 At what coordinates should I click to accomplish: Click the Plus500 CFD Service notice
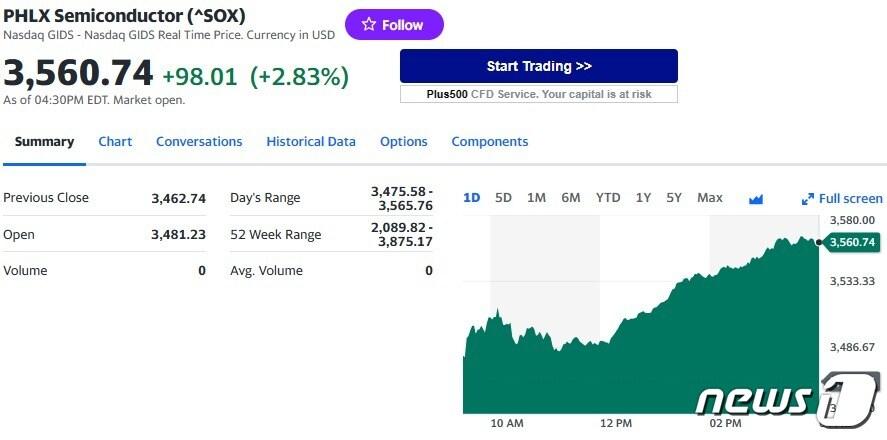539,94
